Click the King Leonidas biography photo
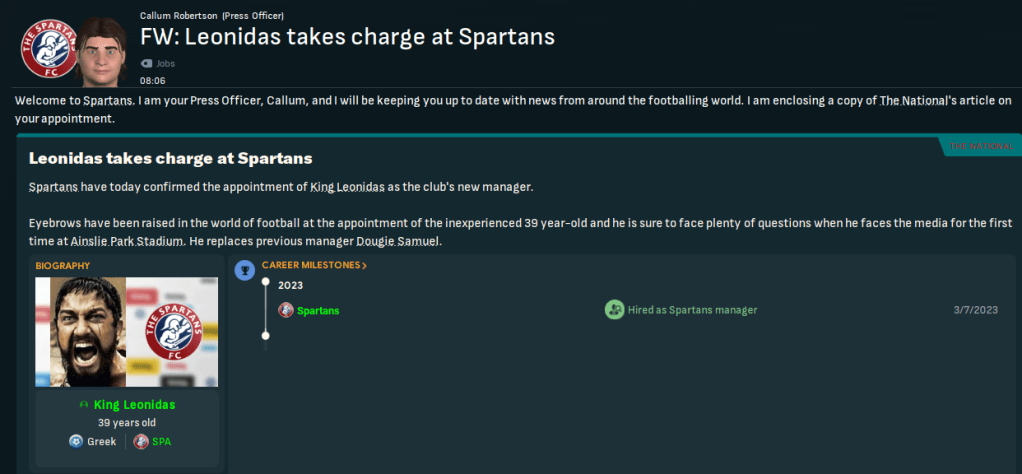 coord(80,332)
